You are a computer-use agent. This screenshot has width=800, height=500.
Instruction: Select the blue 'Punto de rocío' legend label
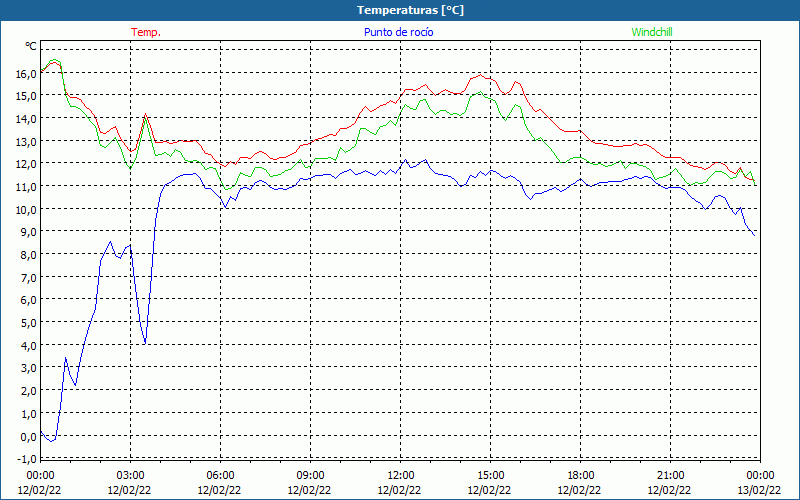click(x=398, y=32)
